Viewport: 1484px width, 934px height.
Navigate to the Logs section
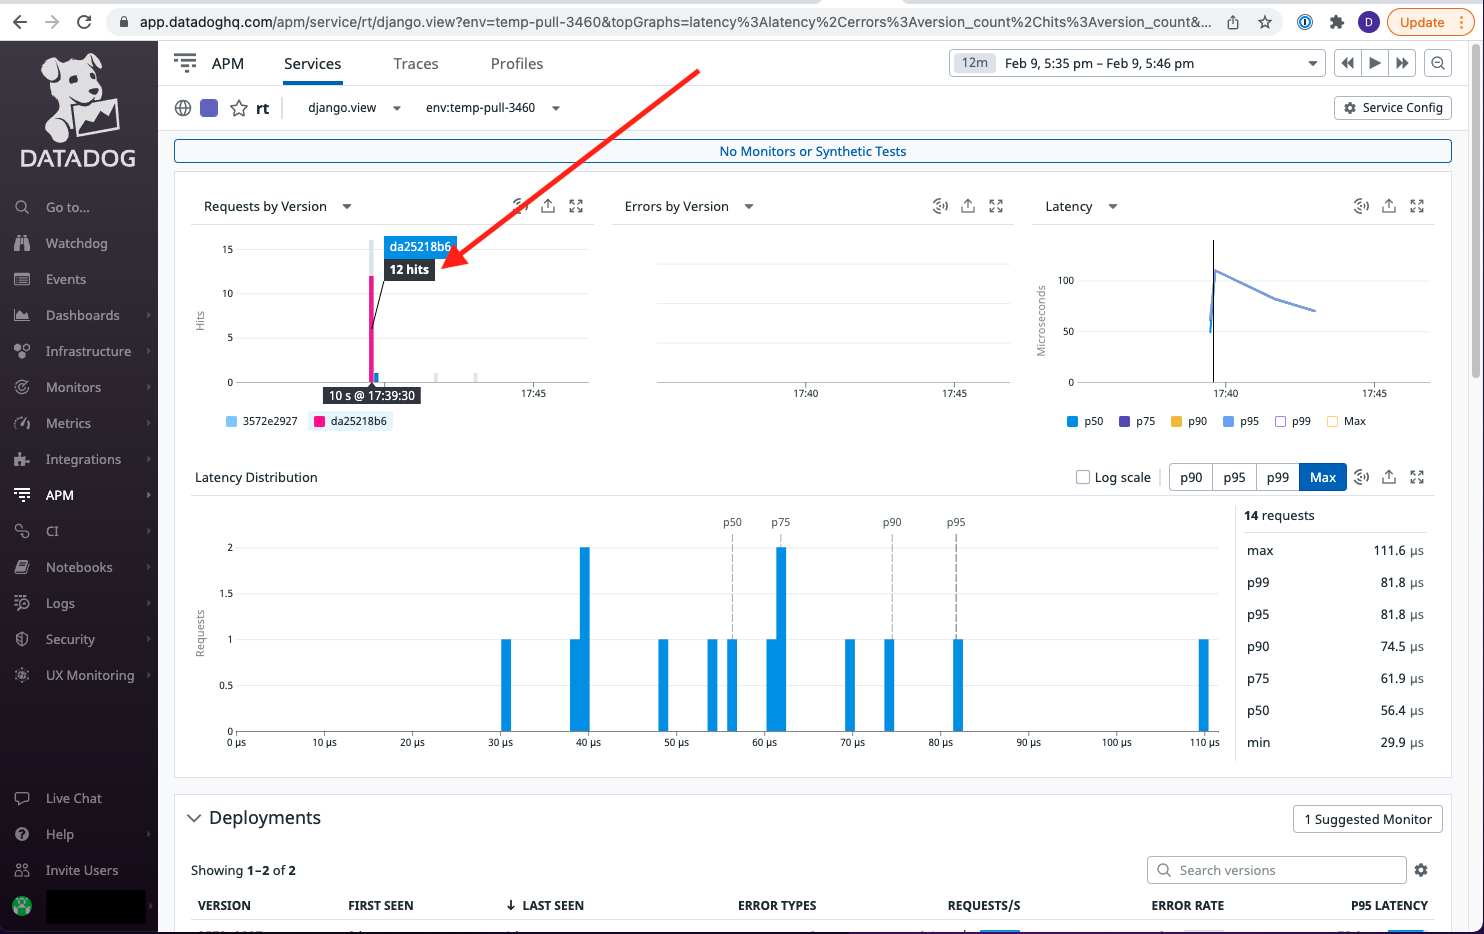pyautogui.click(x=61, y=603)
